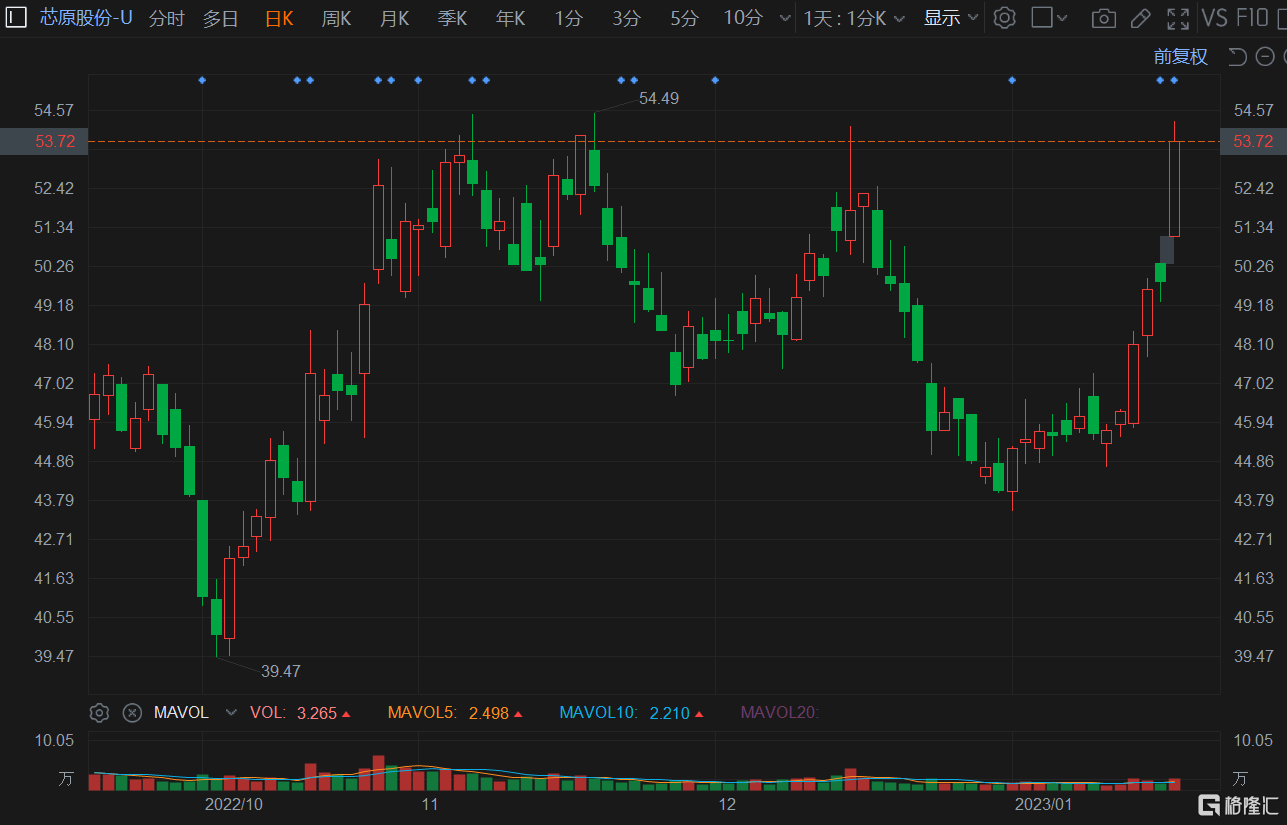Image resolution: width=1287 pixels, height=825 pixels.
Task: Change adjustment mode via 前复权
Action: [1181, 57]
